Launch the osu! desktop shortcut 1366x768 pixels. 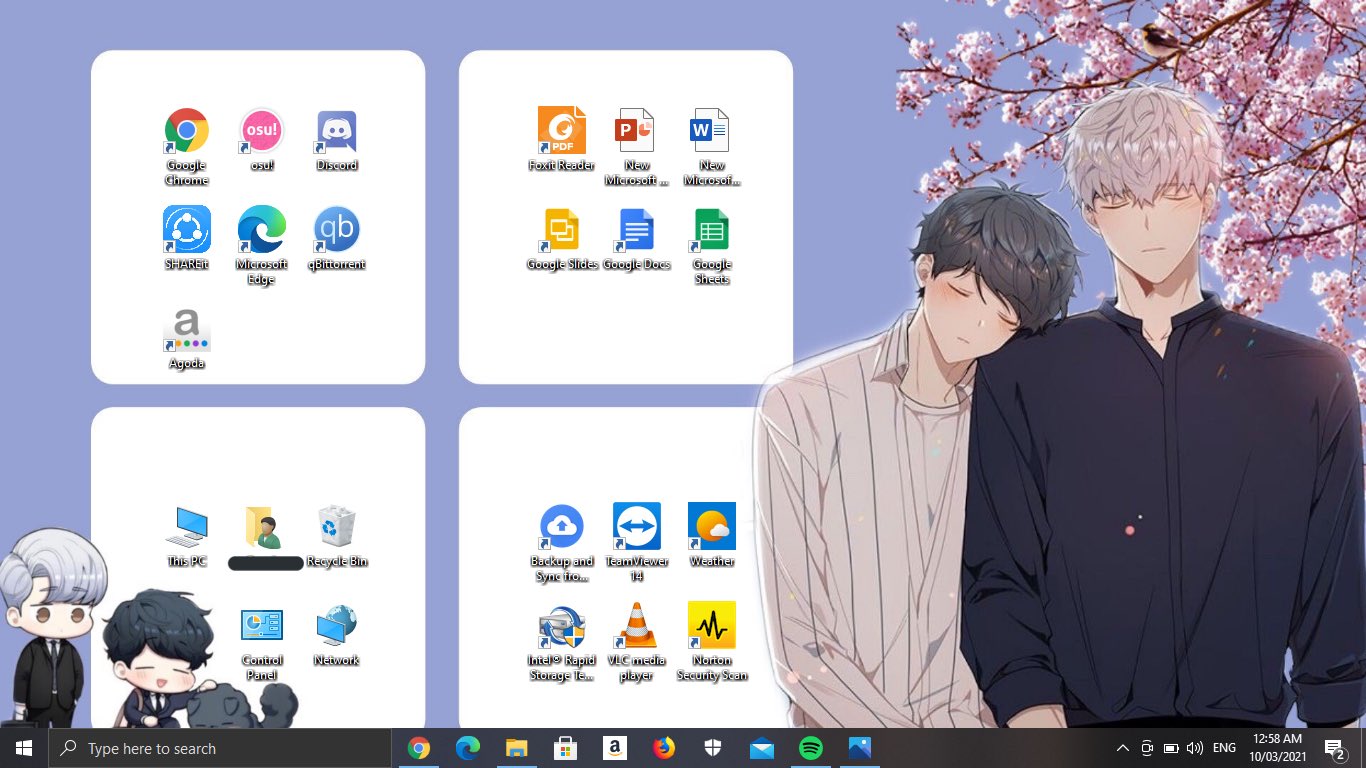[x=262, y=140]
